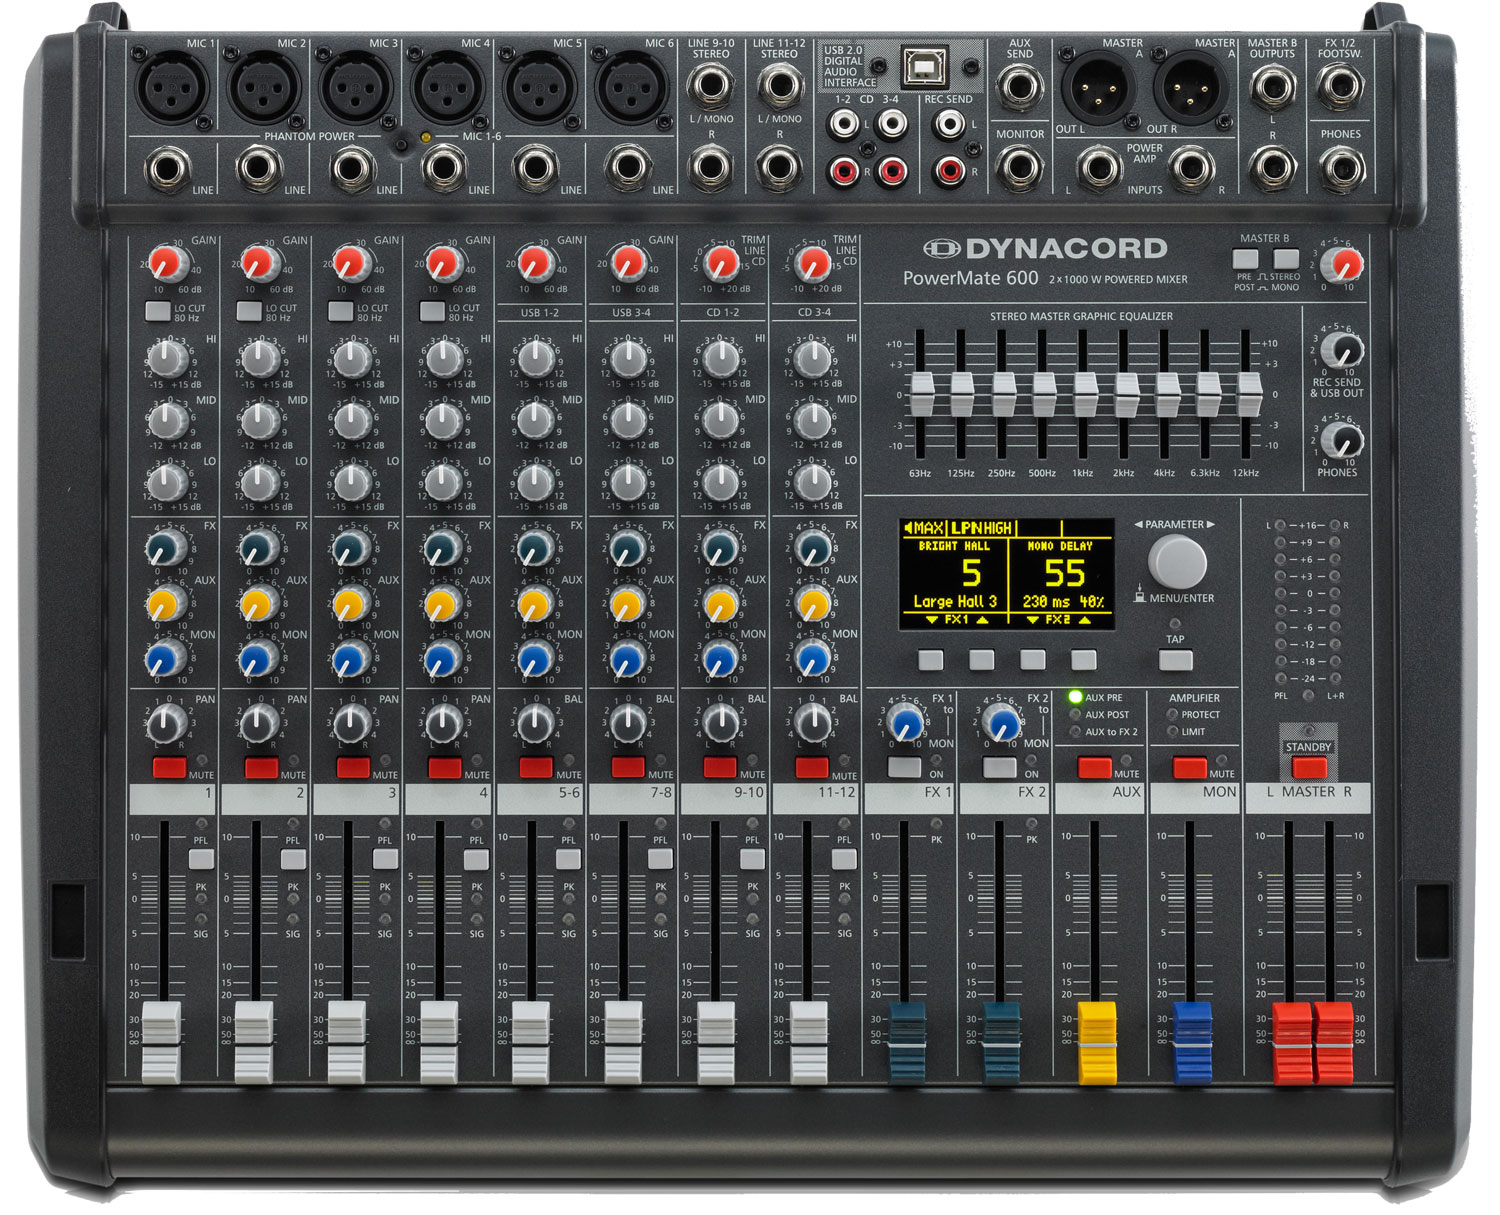Viewport: 1500px width, 1215px height.
Task: Click the PHONES volume knob
Action: [1340, 440]
